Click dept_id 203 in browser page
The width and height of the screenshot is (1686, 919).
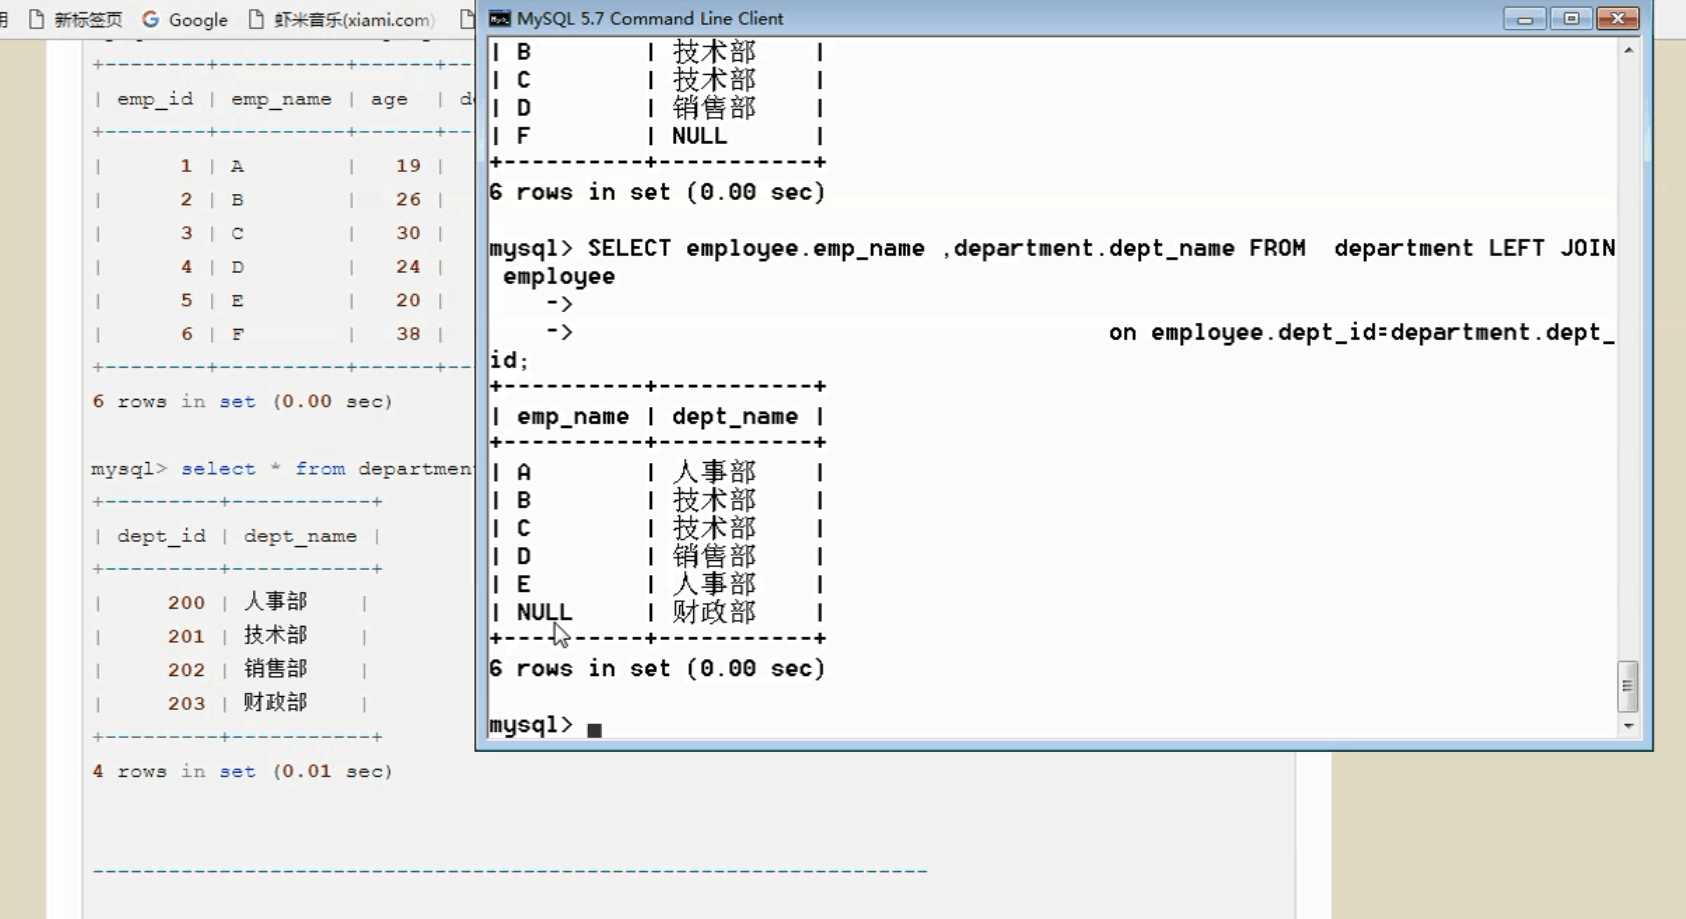coord(186,704)
